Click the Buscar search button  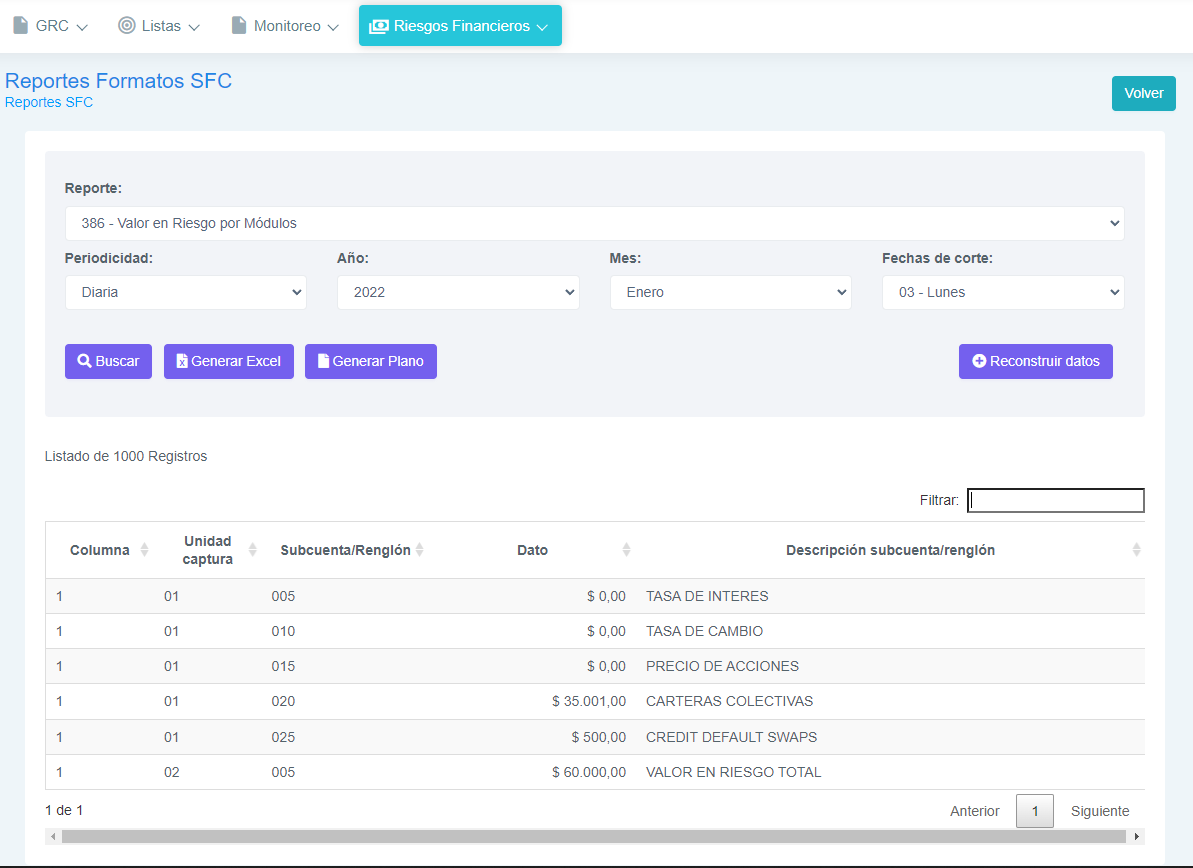coord(108,361)
